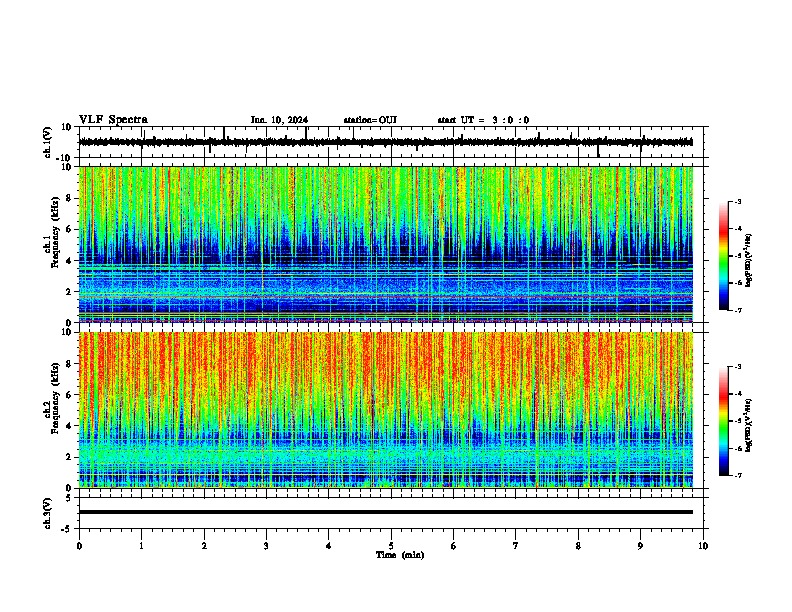Click the "Time (min)" axis label
792x612 pixels.
coord(400,555)
